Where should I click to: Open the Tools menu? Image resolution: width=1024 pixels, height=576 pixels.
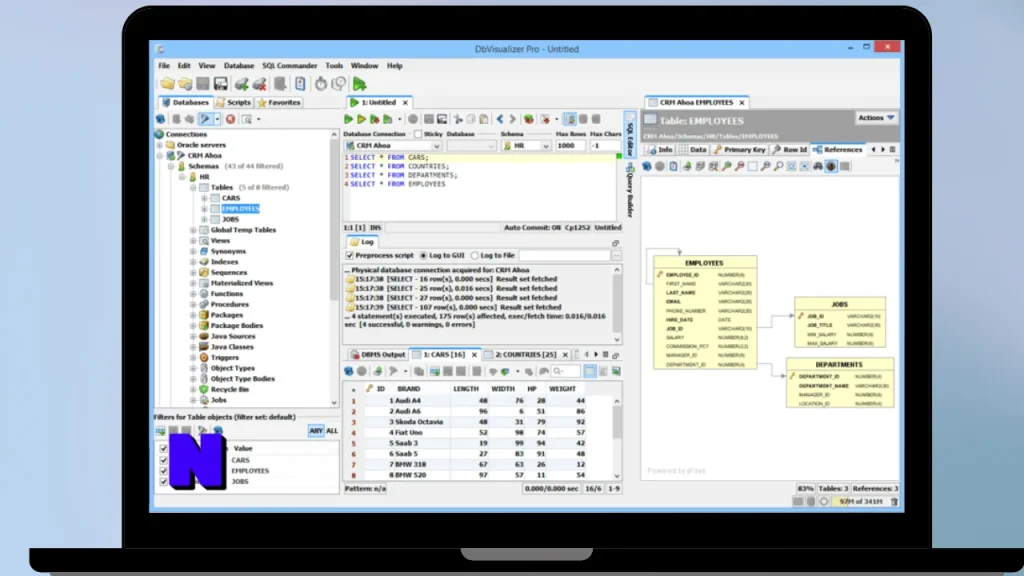(x=334, y=66)
